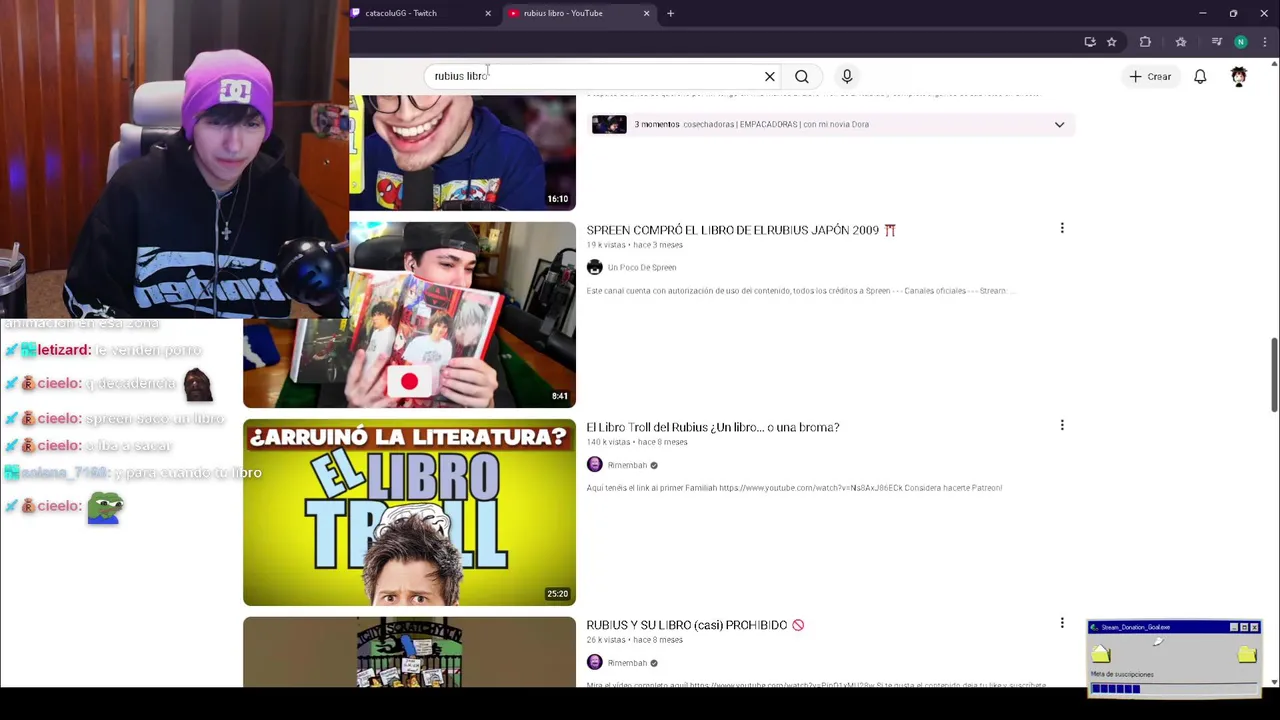Open the YouTube account avatar menu

pos(1239,76)
